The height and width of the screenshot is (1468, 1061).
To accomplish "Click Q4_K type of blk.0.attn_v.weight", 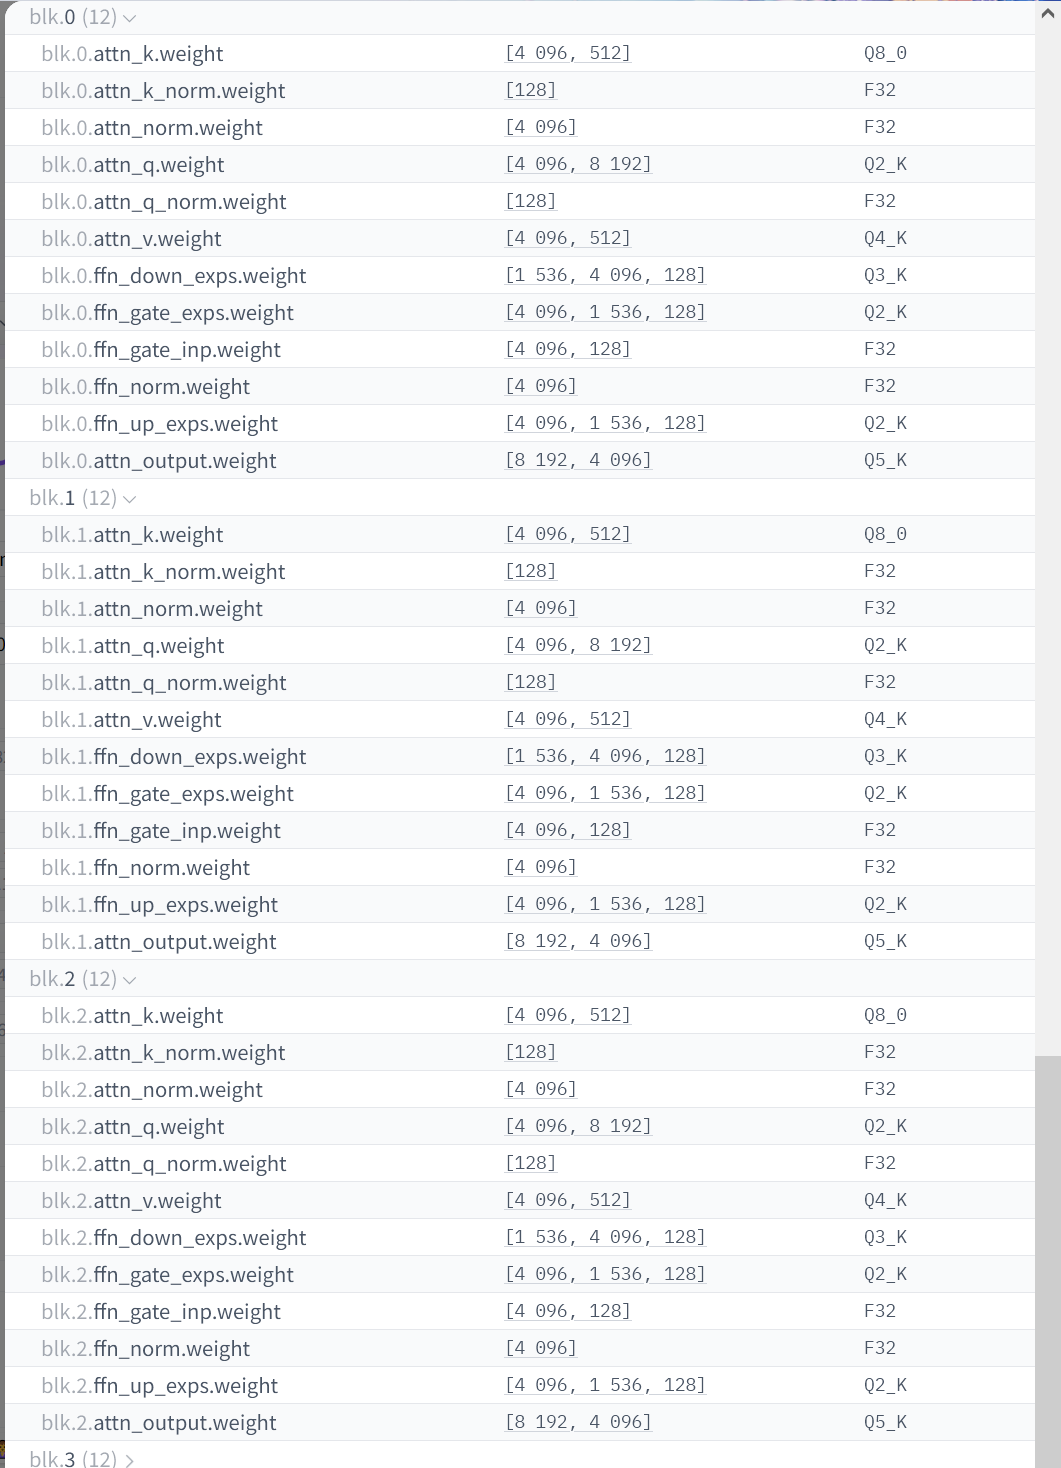I will [x=885, y=238].
